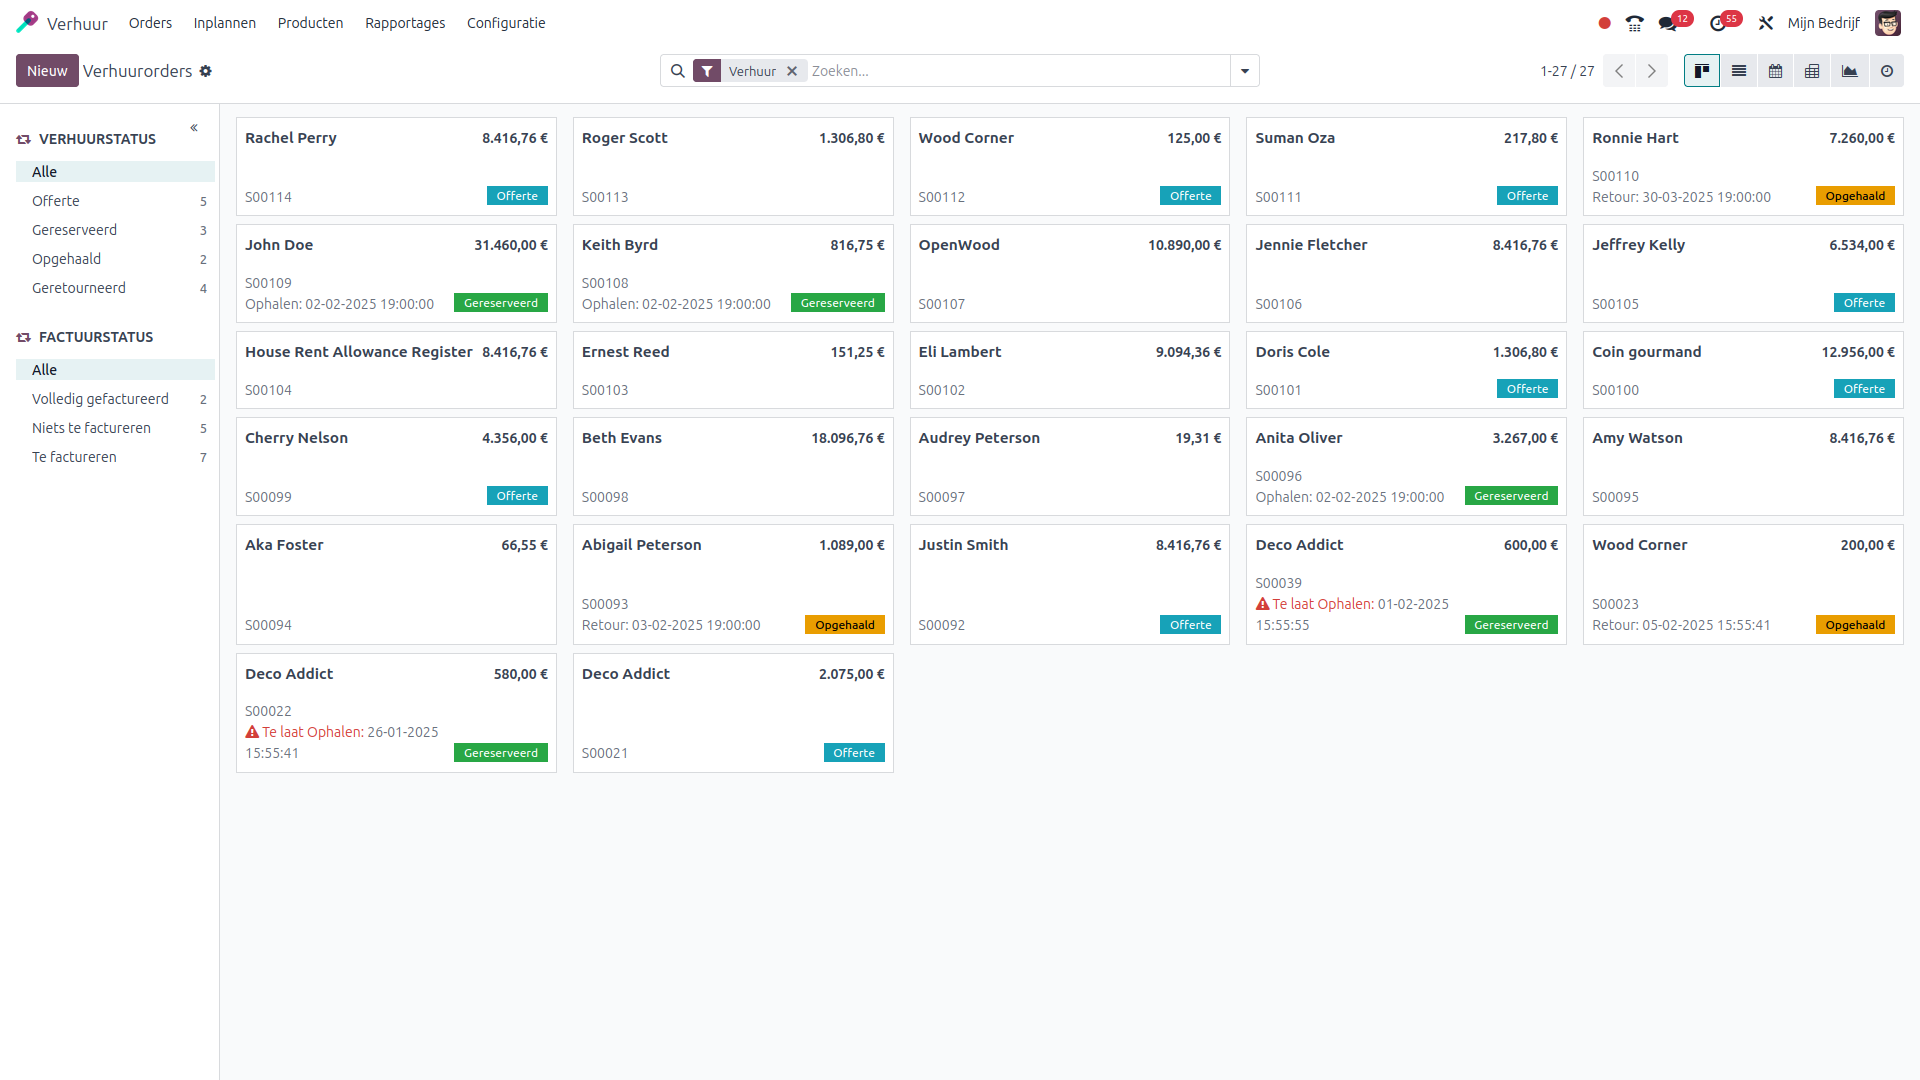Image resolution: width=1920 pixels, height=1080 pixels.
Task: Remove the Verhuur search filter
Action: pyautogui.click(x=792, y=71)
